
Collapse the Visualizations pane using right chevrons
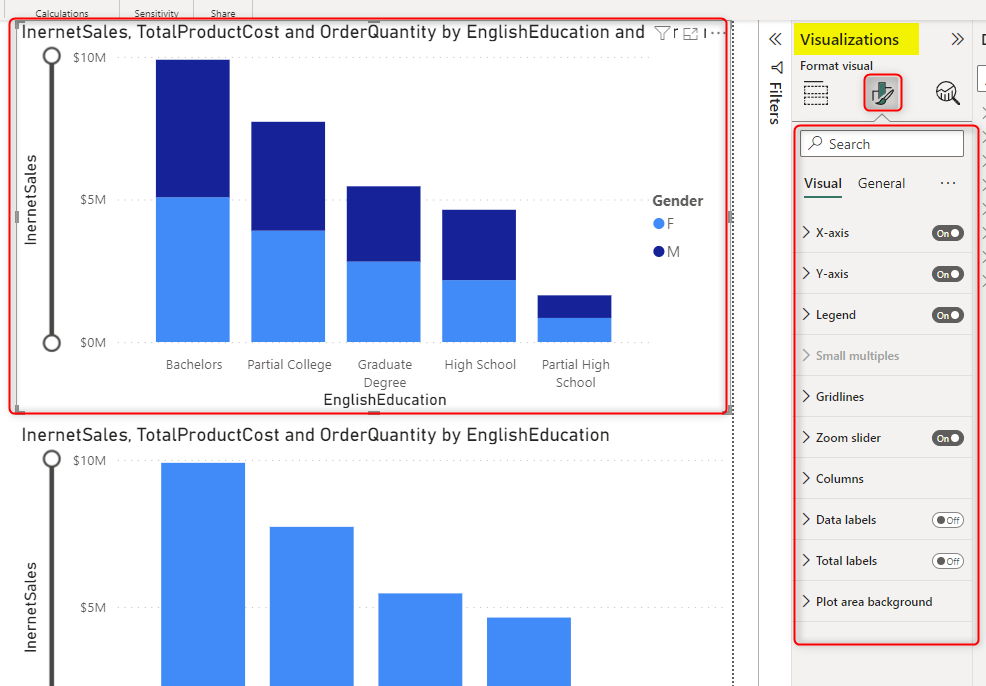point(957,40)
